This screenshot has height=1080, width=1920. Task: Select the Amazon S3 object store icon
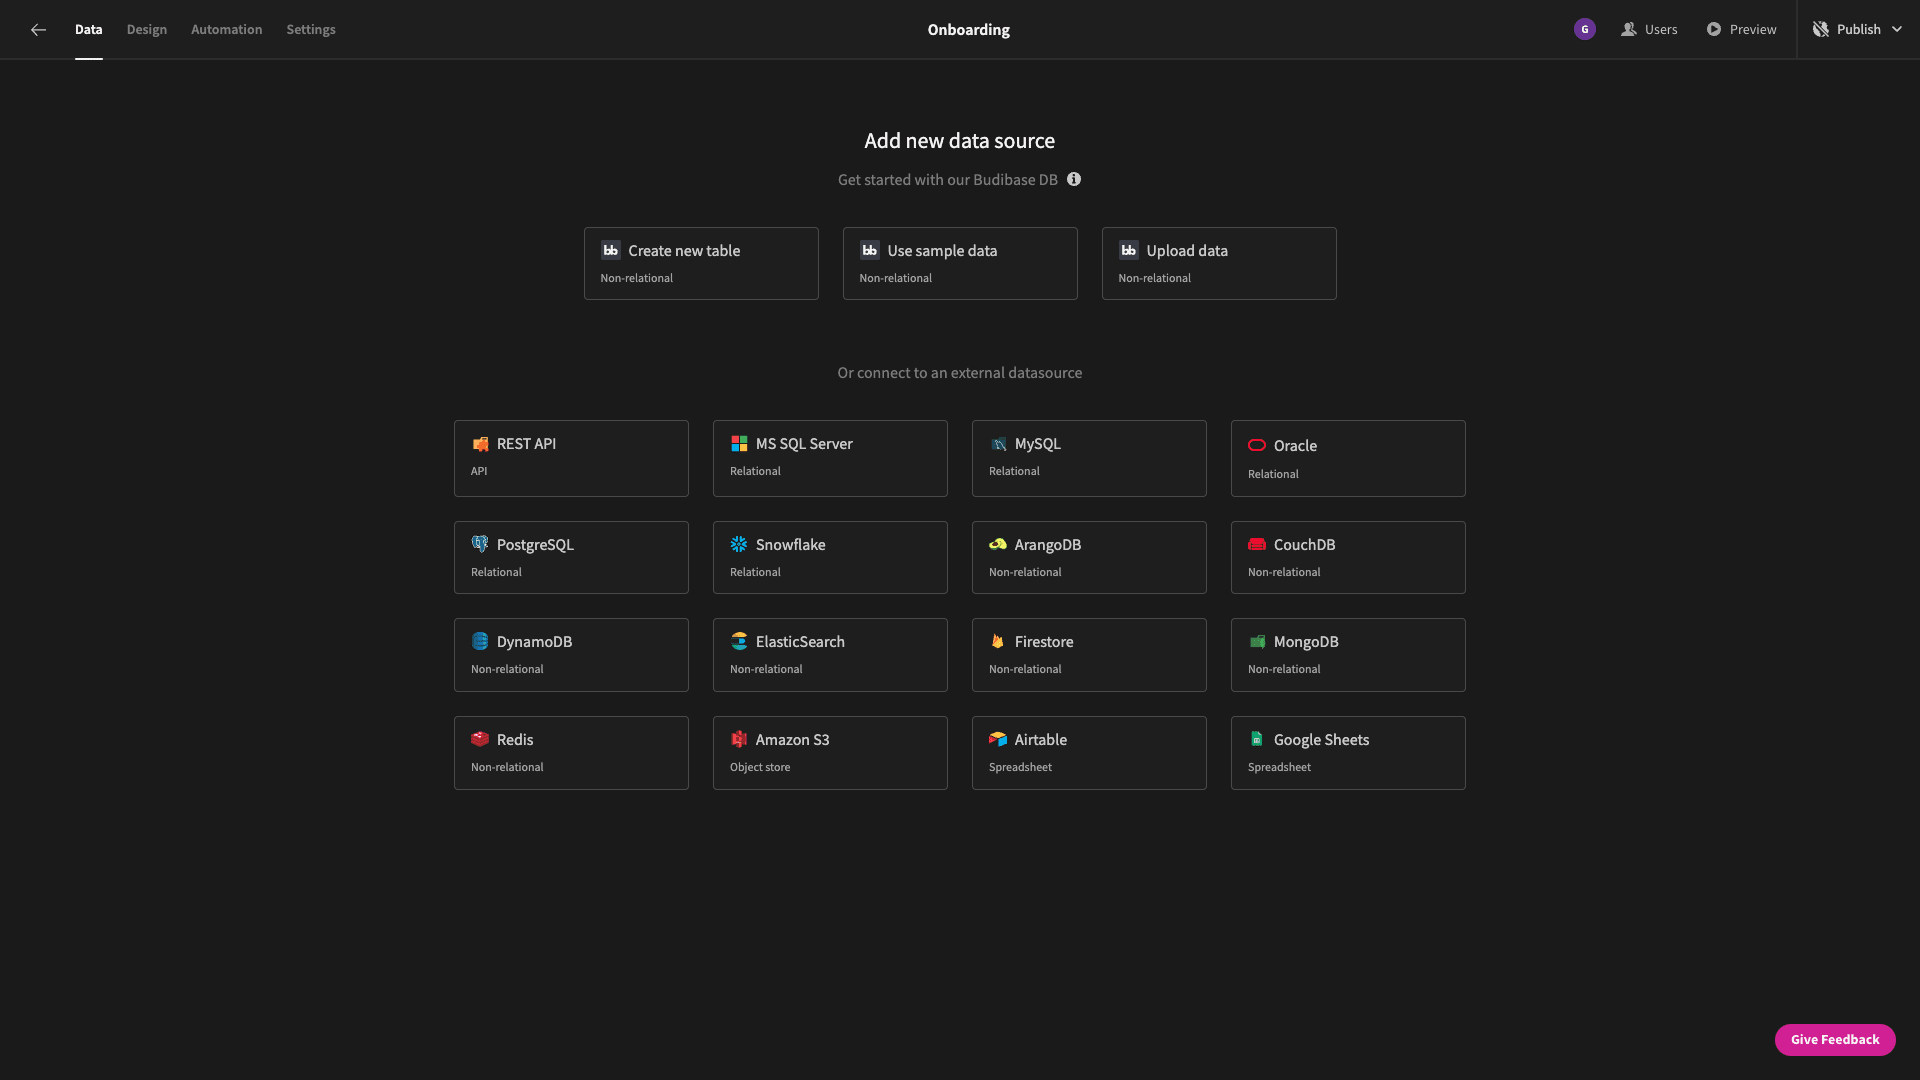click(738, 740)
